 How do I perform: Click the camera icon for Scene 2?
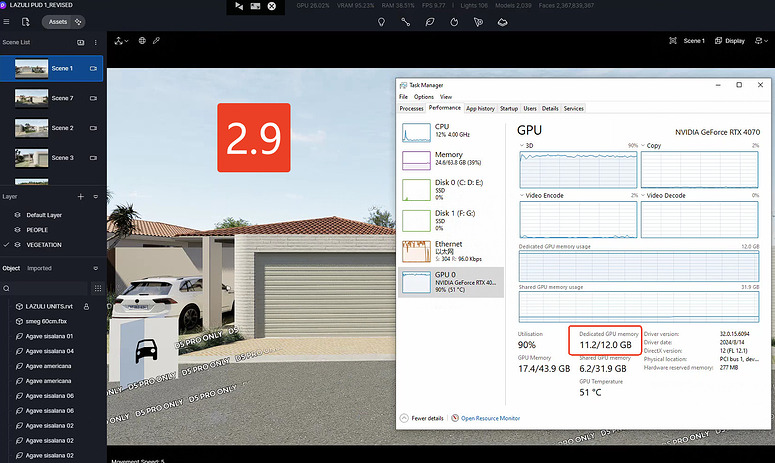click(x=93, y=128)
